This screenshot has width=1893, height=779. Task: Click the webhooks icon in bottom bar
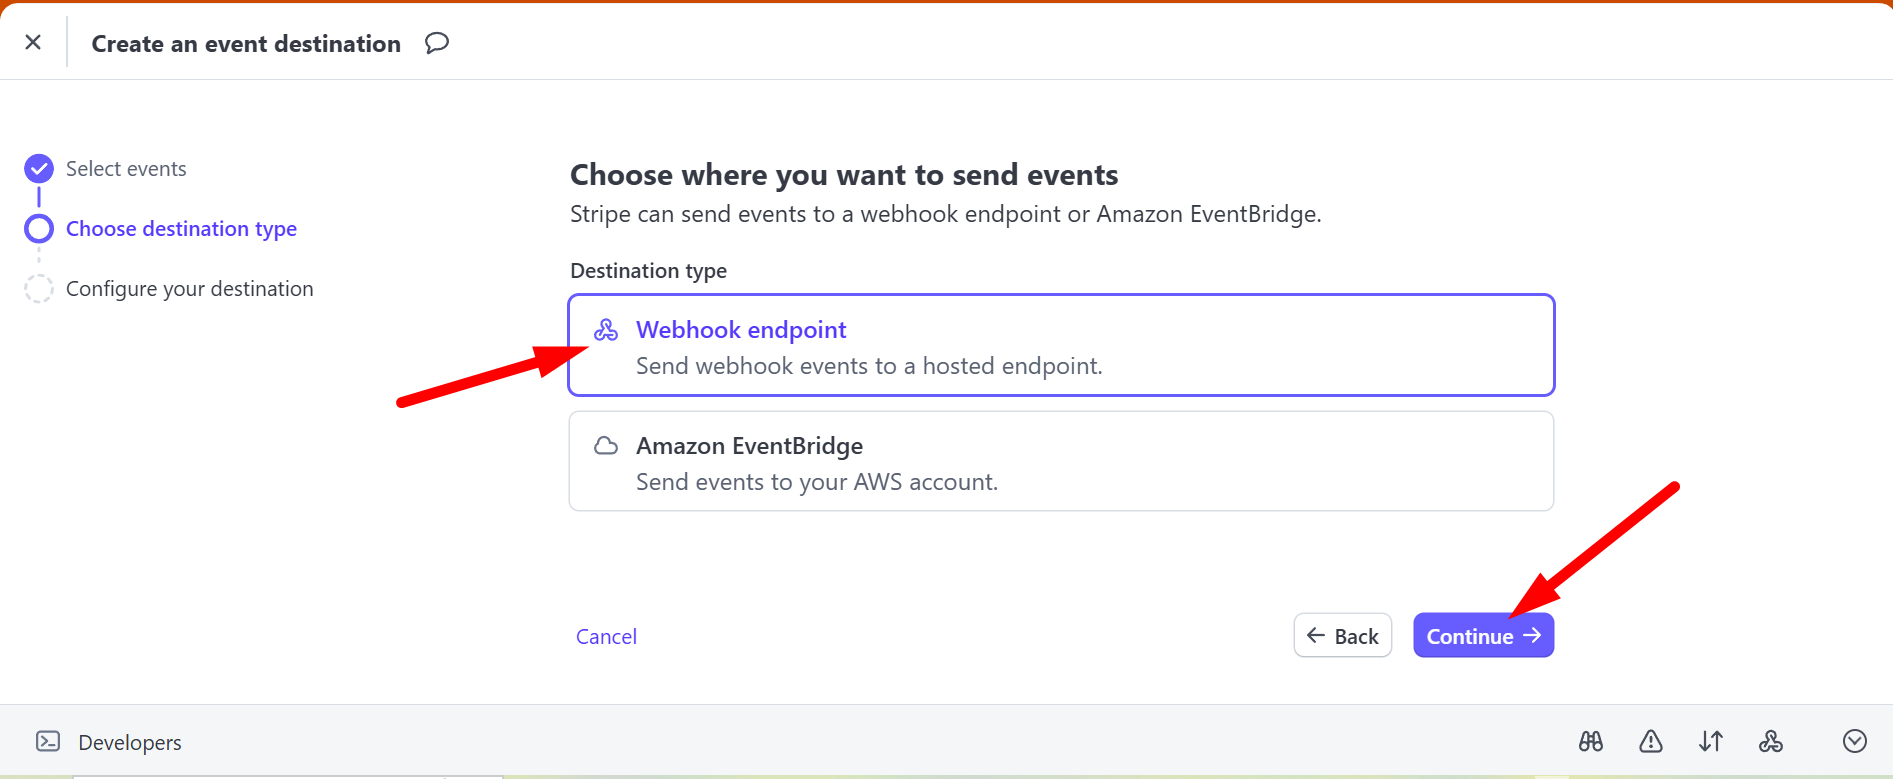point(1770,741)
